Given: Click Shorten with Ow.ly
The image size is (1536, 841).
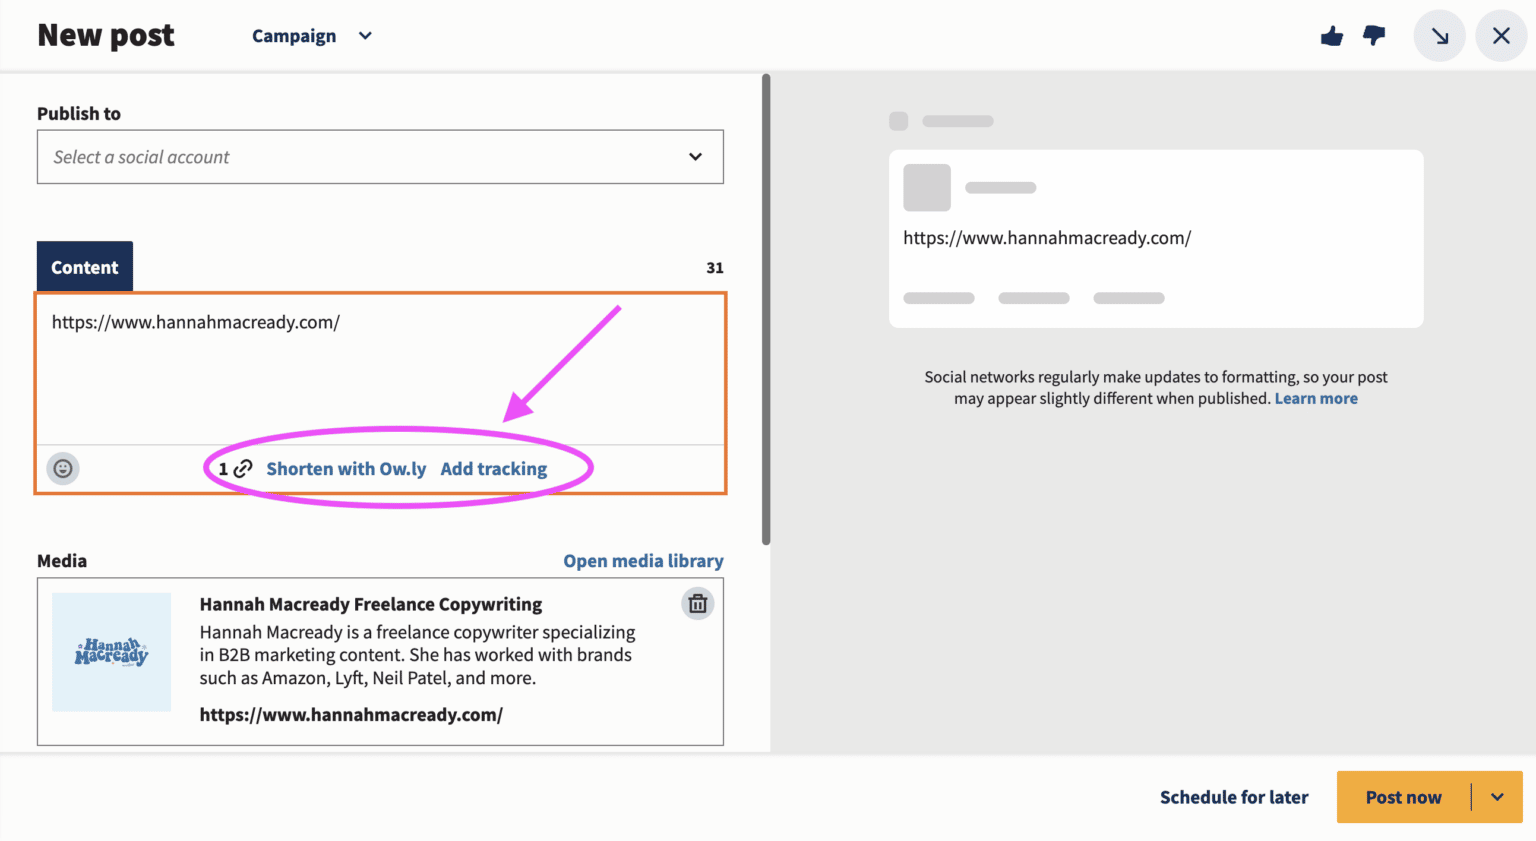Looking at the screenshot, I should click(x=346, y=469).
